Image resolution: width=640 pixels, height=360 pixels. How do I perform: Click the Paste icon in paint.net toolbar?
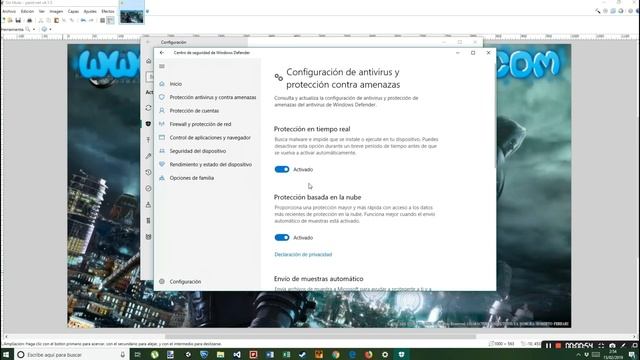click(56, 20)
